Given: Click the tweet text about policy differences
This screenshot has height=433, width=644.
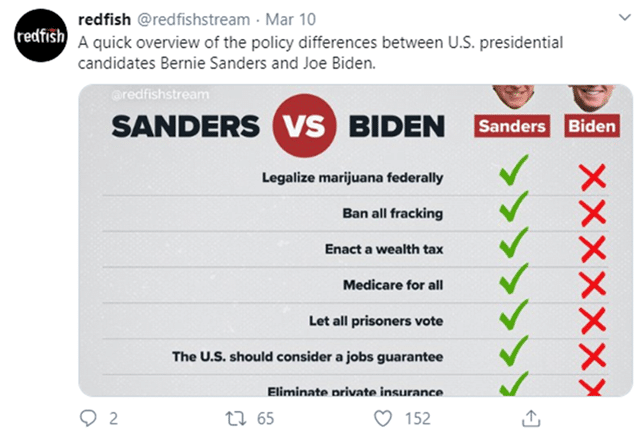Looking at the screenshot, I should pyautogui.click(x=320, y=53).
